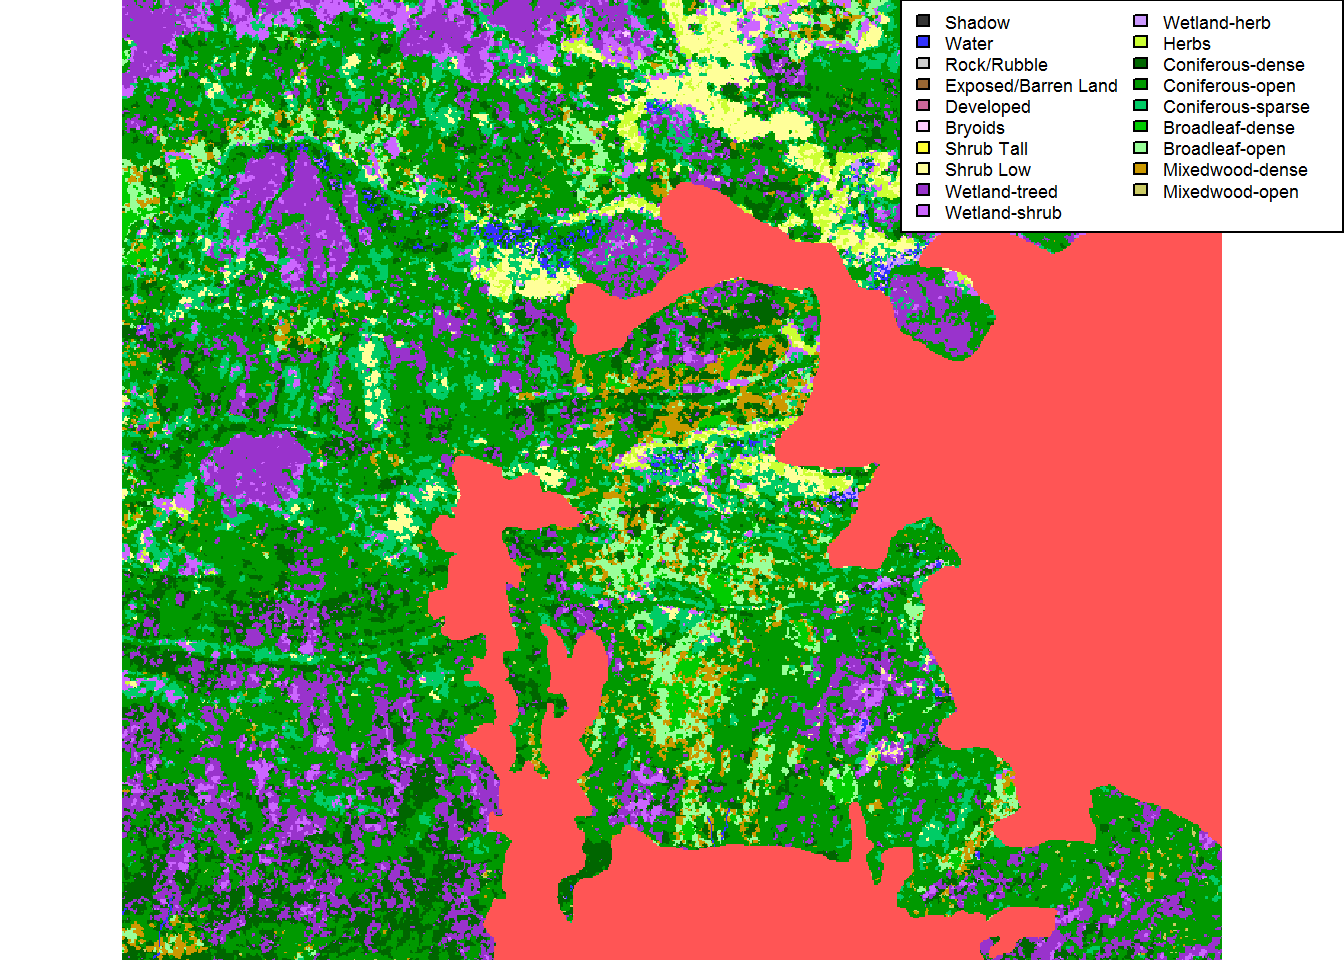
Task: Click the Coniferous-open legend swatch
Action: click(1141, 85)
